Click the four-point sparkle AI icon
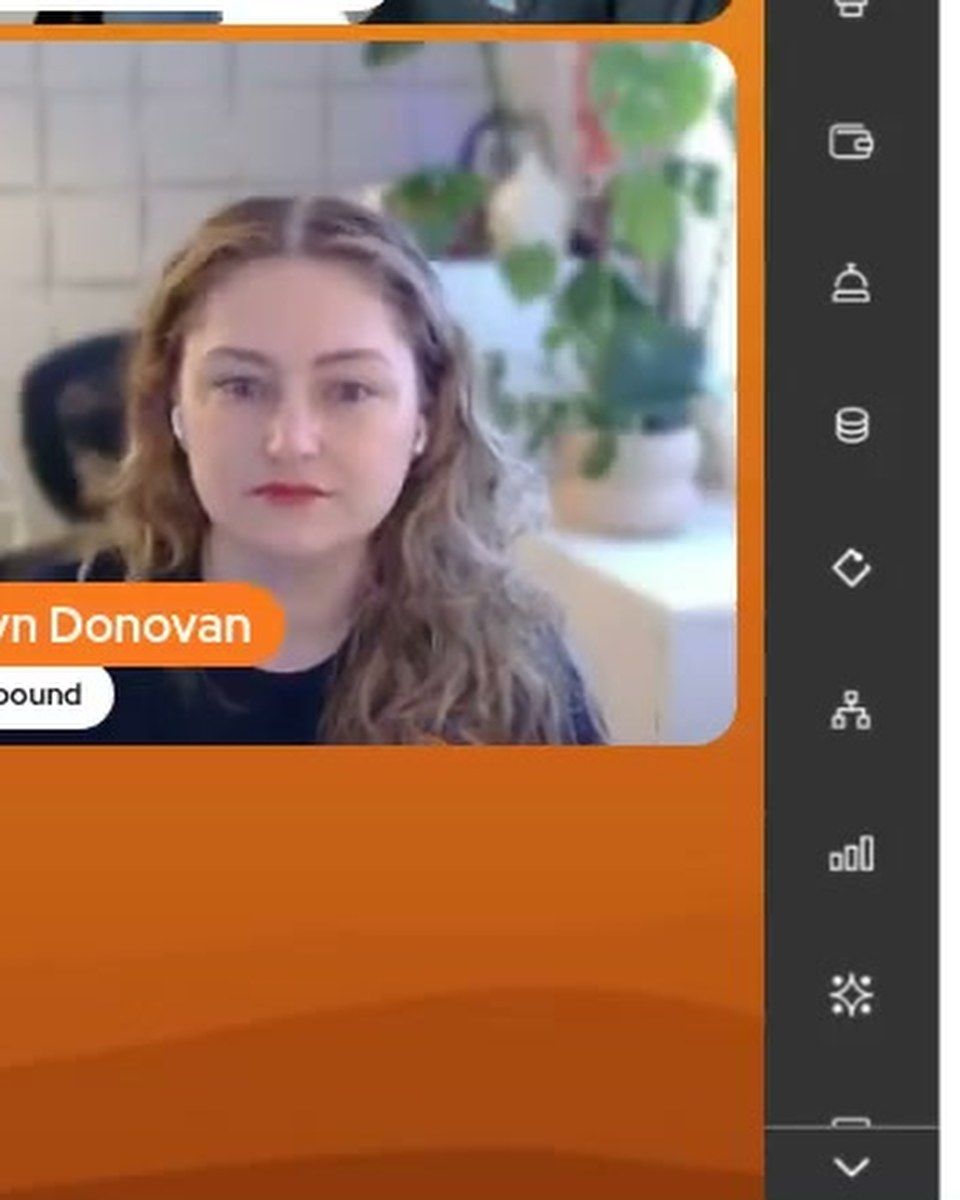This screenshot has height=1200, width=960. [x=851, y=996]
